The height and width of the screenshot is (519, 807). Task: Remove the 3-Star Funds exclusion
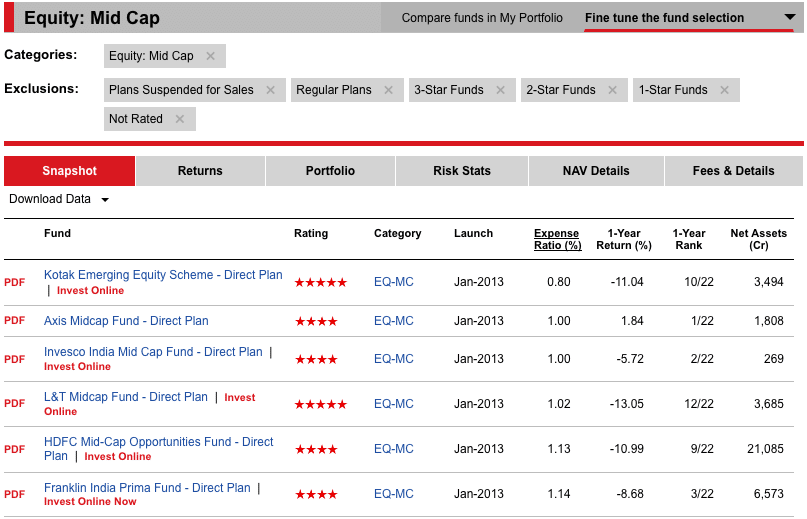click(500, 90)
